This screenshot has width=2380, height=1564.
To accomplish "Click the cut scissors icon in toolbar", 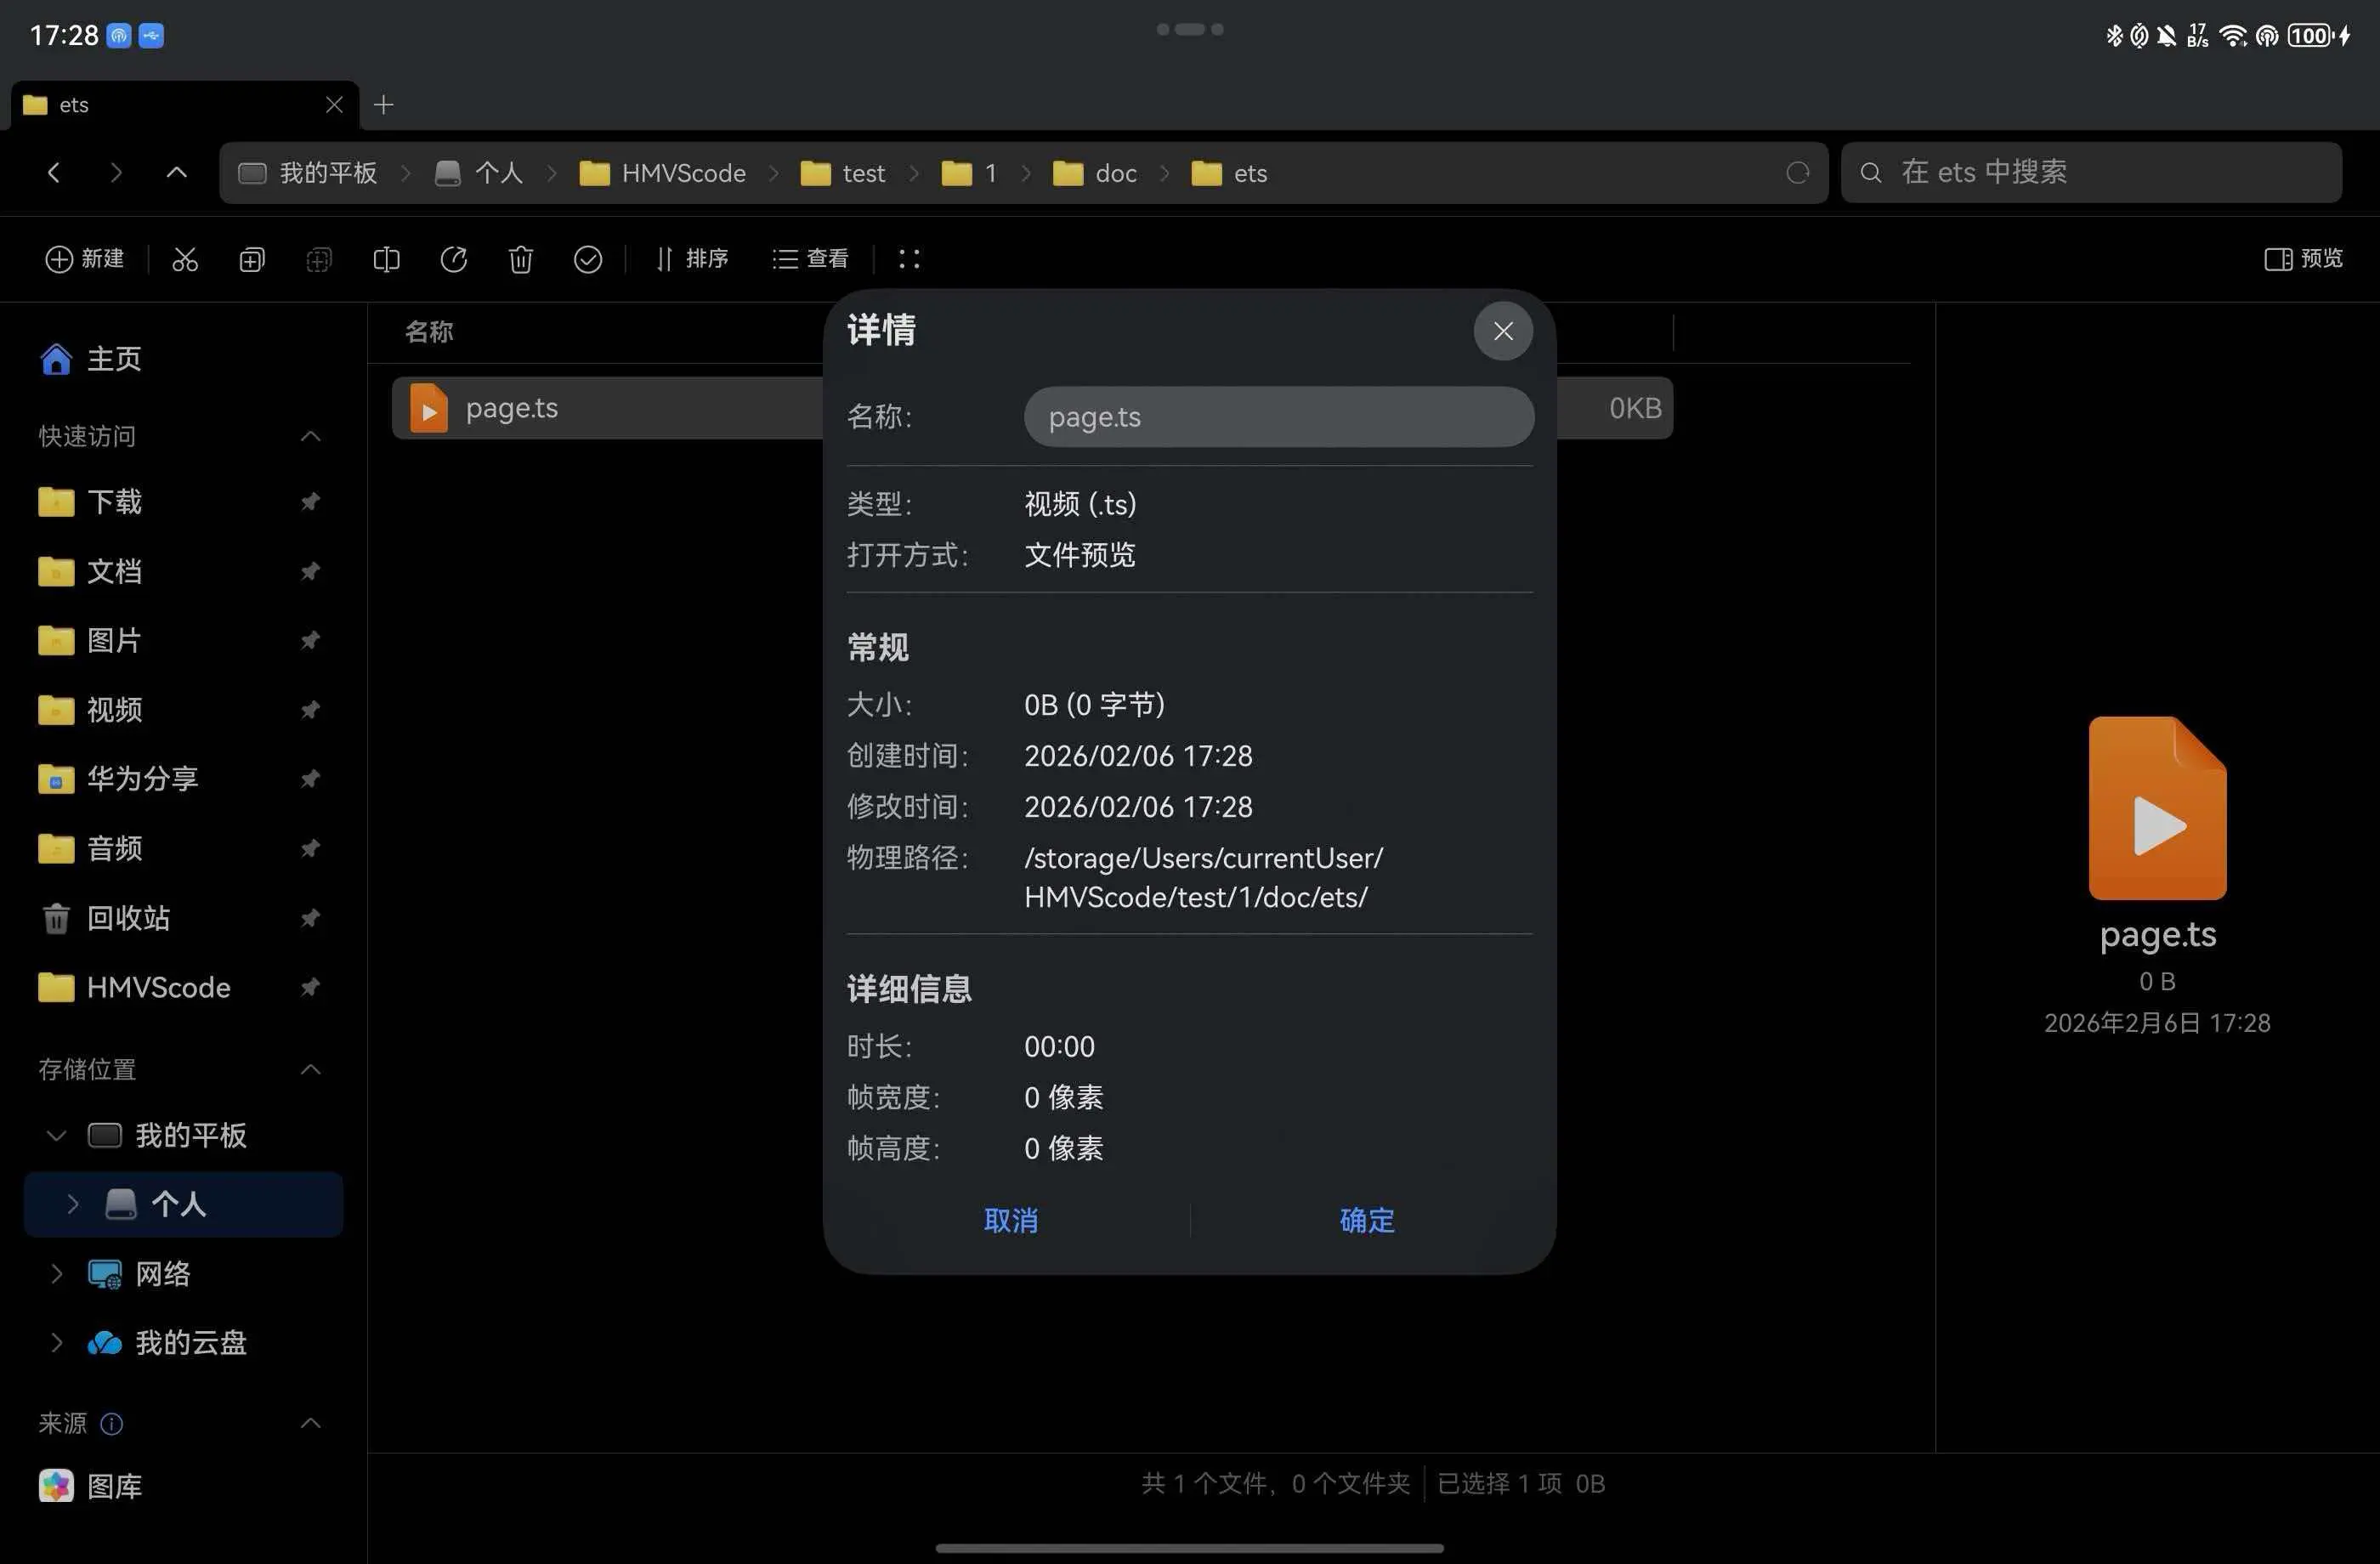I will (x=185, y=259).
